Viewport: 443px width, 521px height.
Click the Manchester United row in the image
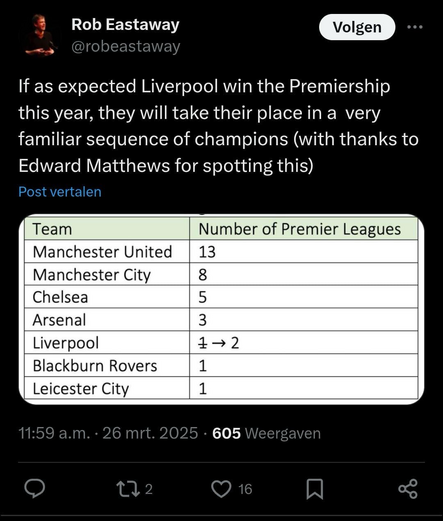click(x=221, y=252)
